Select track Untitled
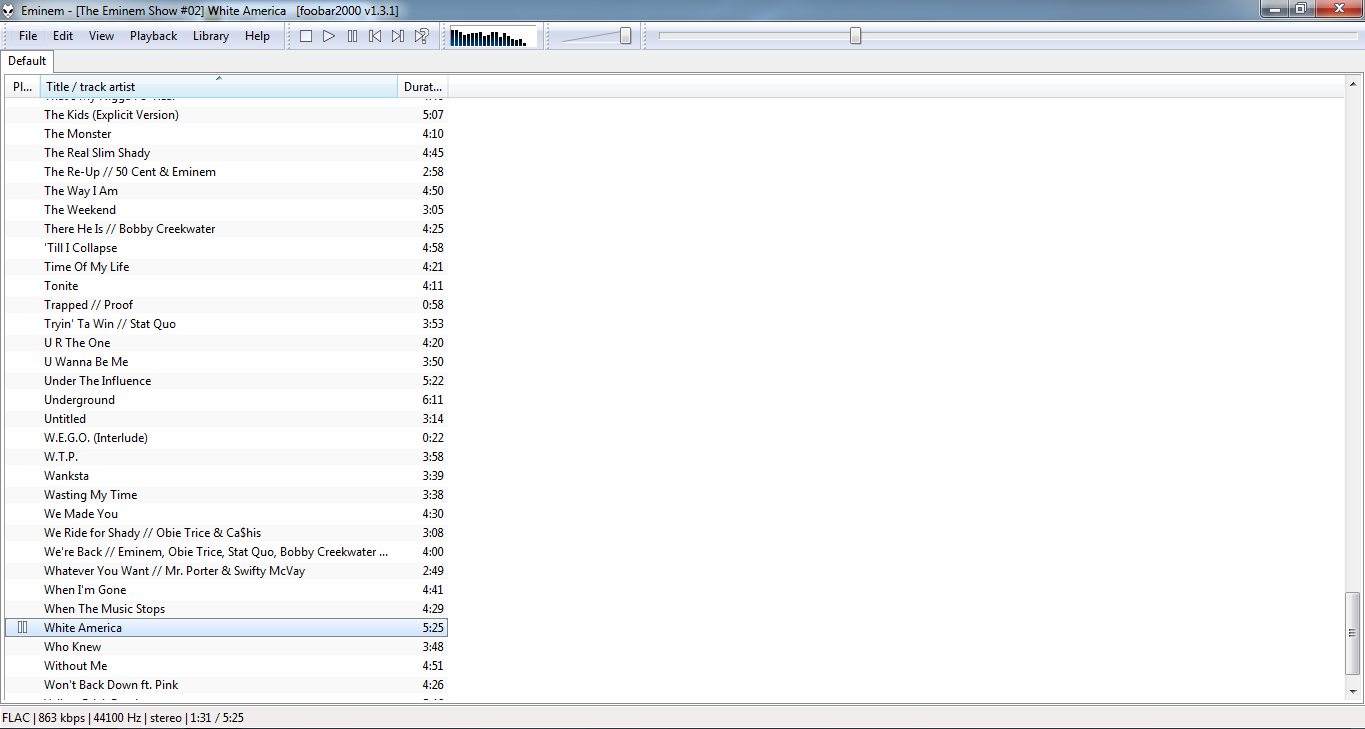Image resolution: width=1365 pixels, height=729 pixels. (226, 419)
